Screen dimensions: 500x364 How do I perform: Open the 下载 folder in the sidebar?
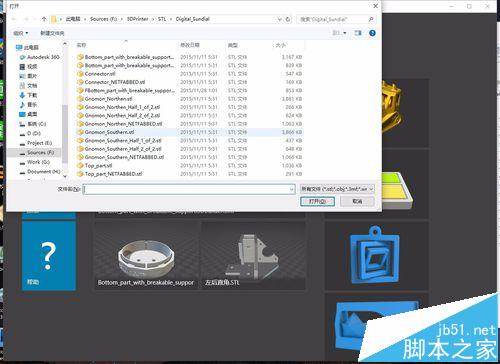[29, 95]
